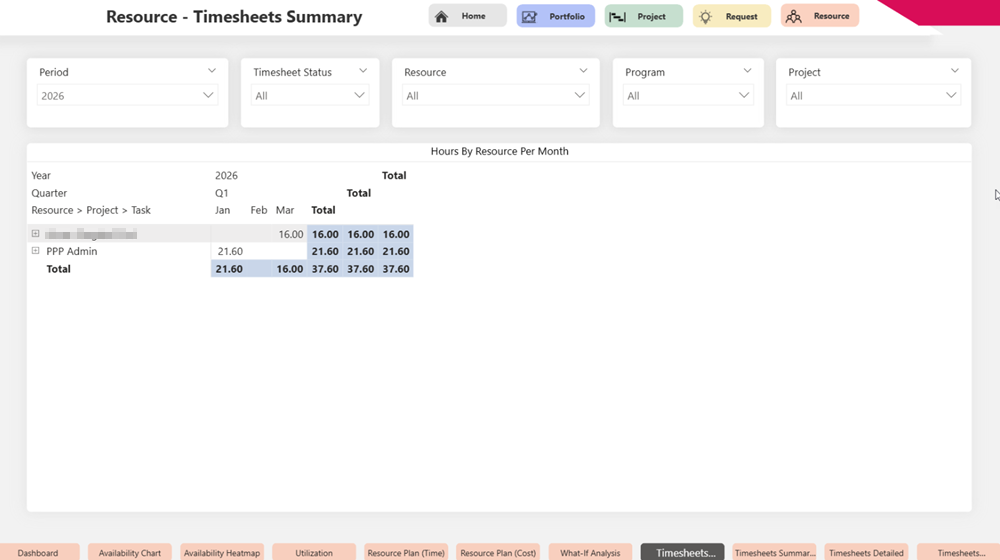The image size is (1000, 560).
Task: Click the Mar column header
Action: coord(285,210)
